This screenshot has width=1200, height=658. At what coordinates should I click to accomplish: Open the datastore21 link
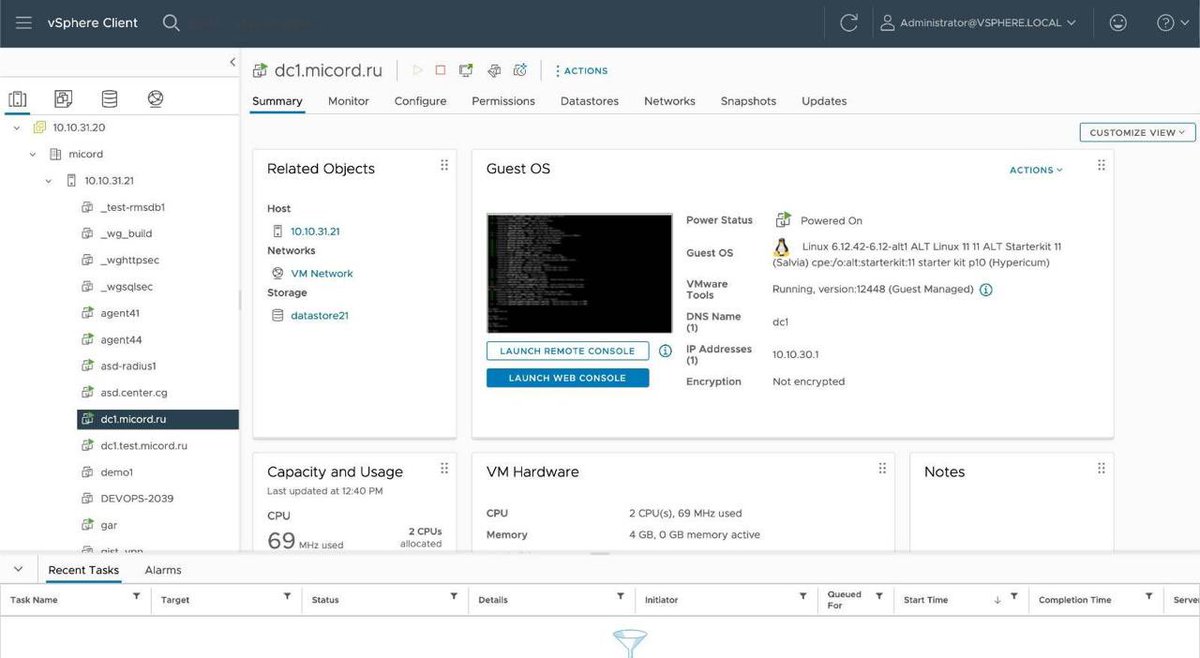tap(319, 315)
